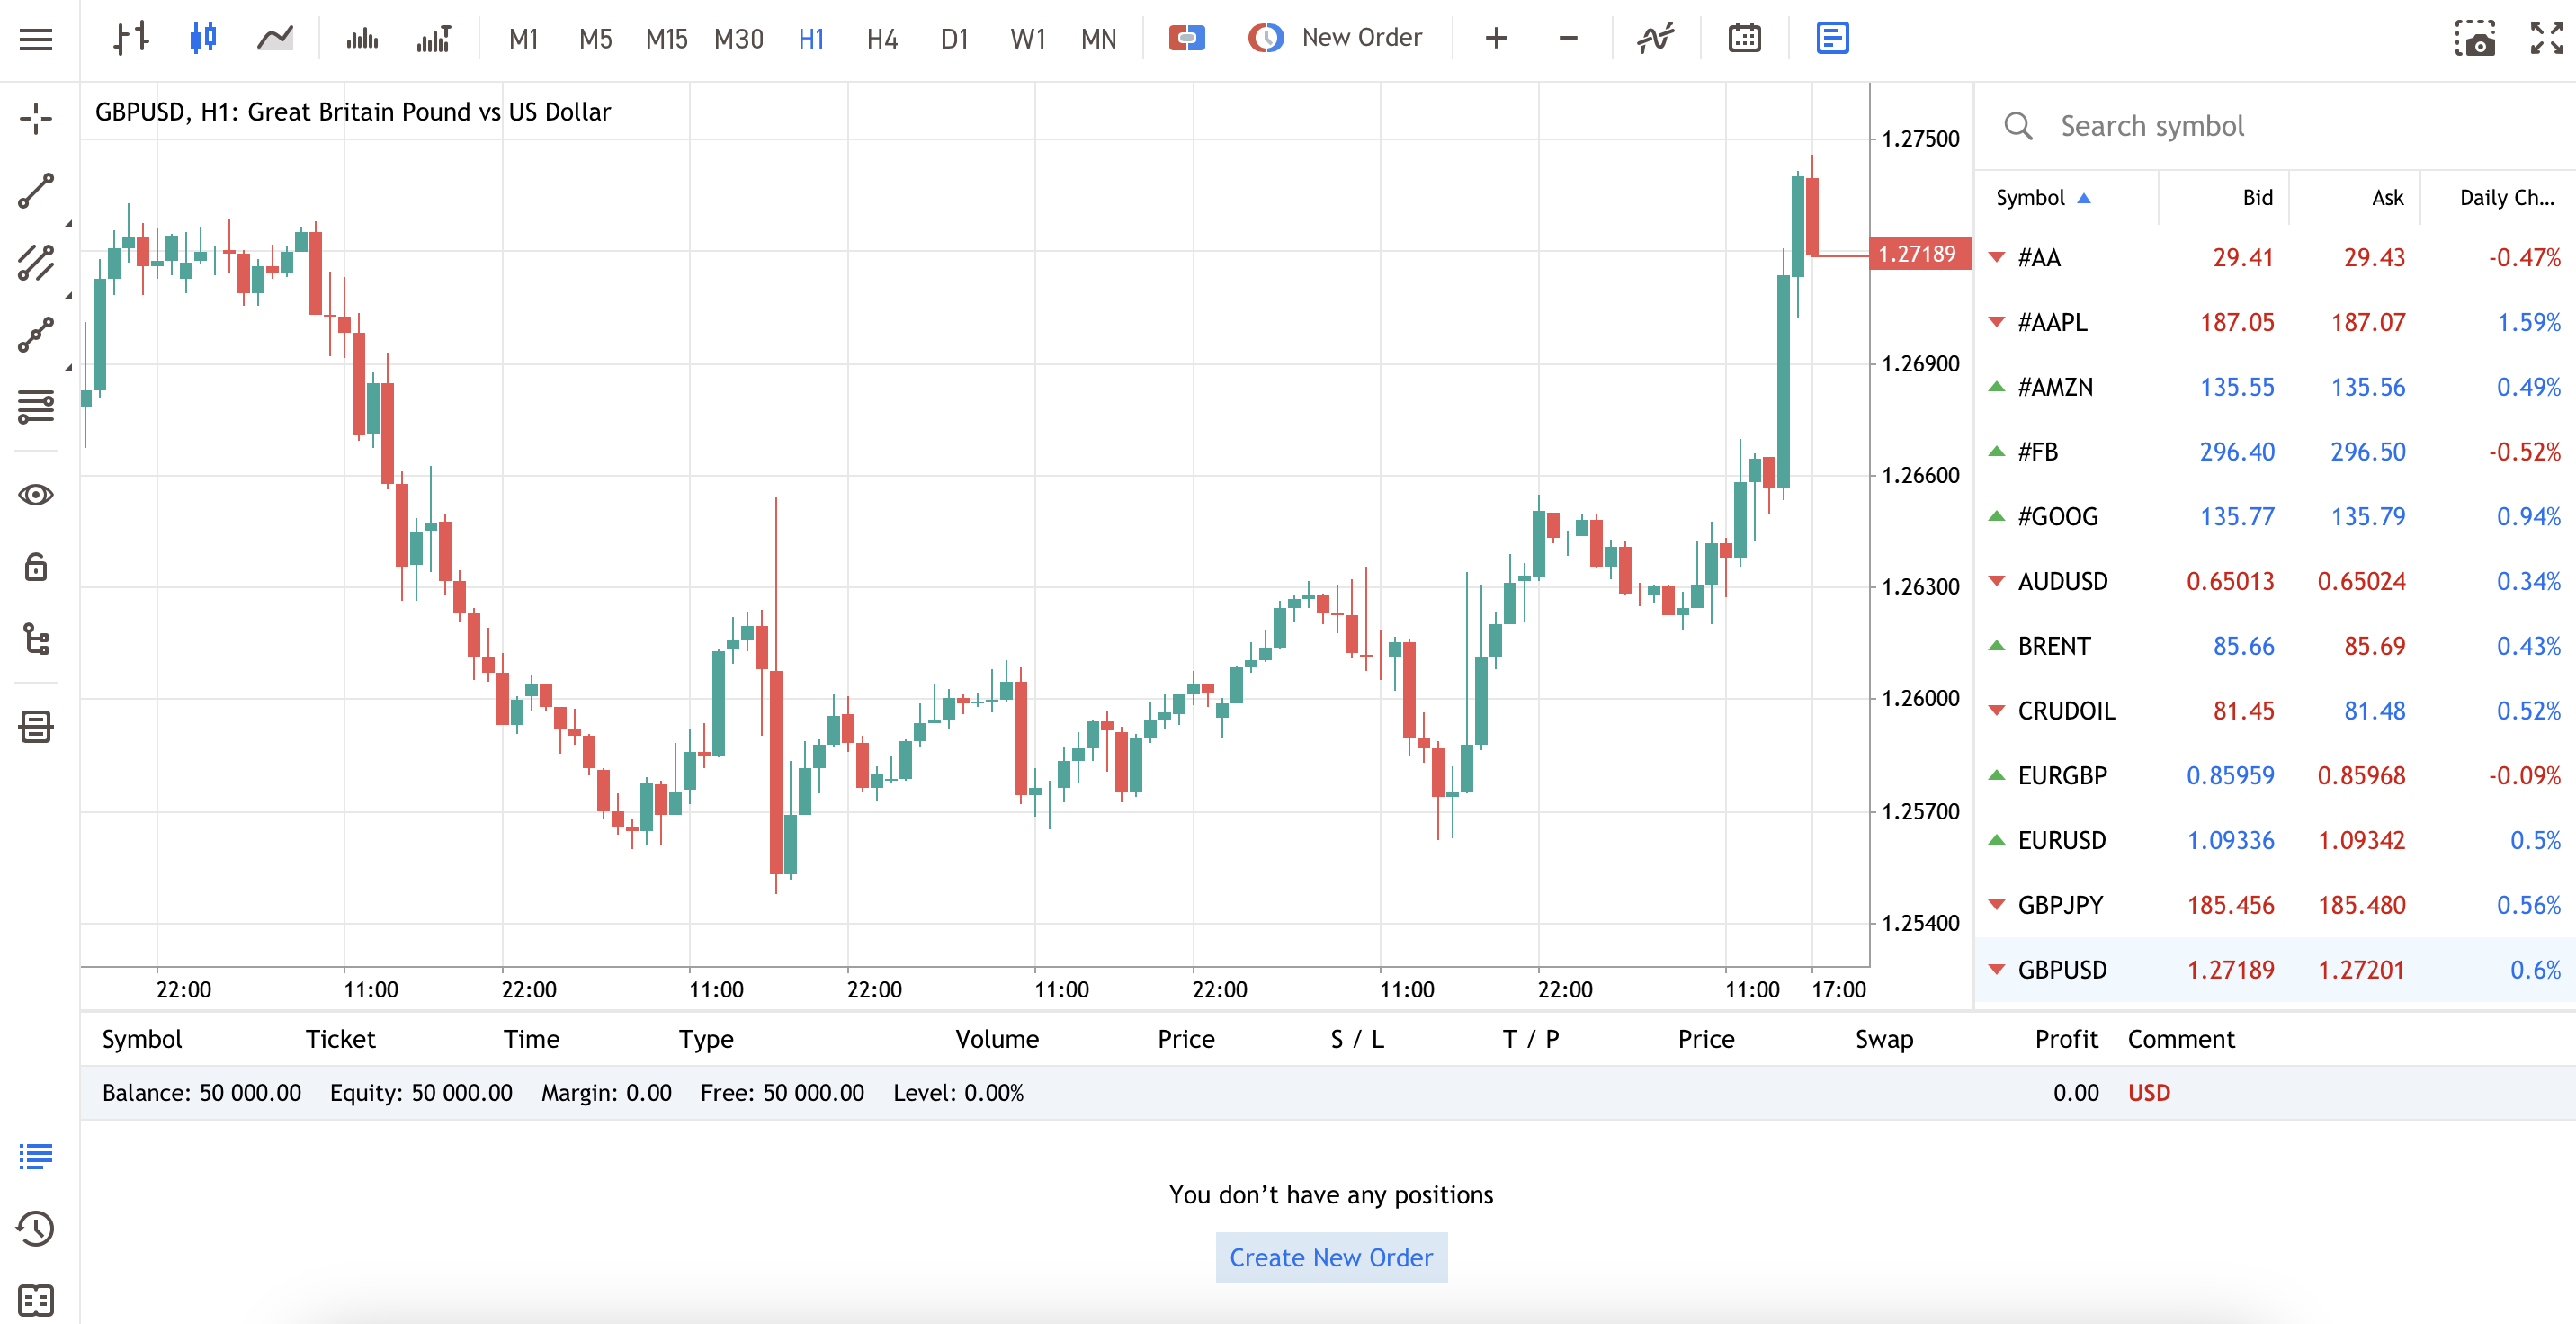Image resolution: width=2576 pixels, height=1324 pixels.
Task: Select H1 timeframe
Action: click(811, 39)
